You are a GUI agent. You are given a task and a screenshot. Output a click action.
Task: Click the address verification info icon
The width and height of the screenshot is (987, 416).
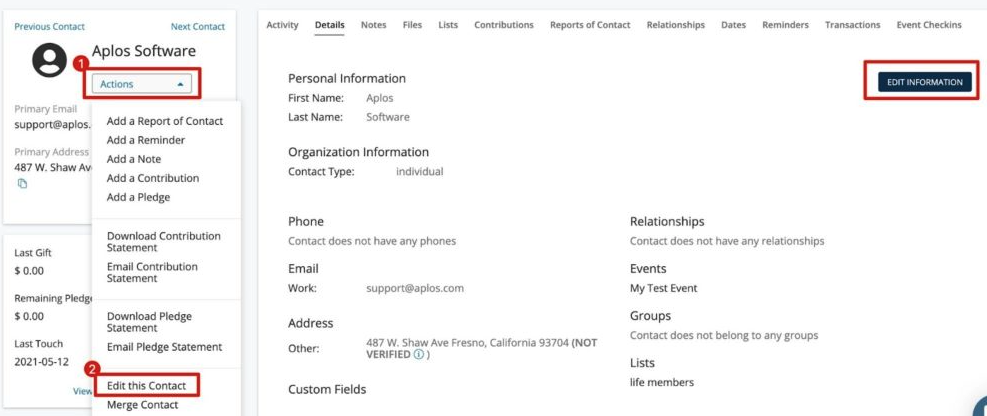419,355
